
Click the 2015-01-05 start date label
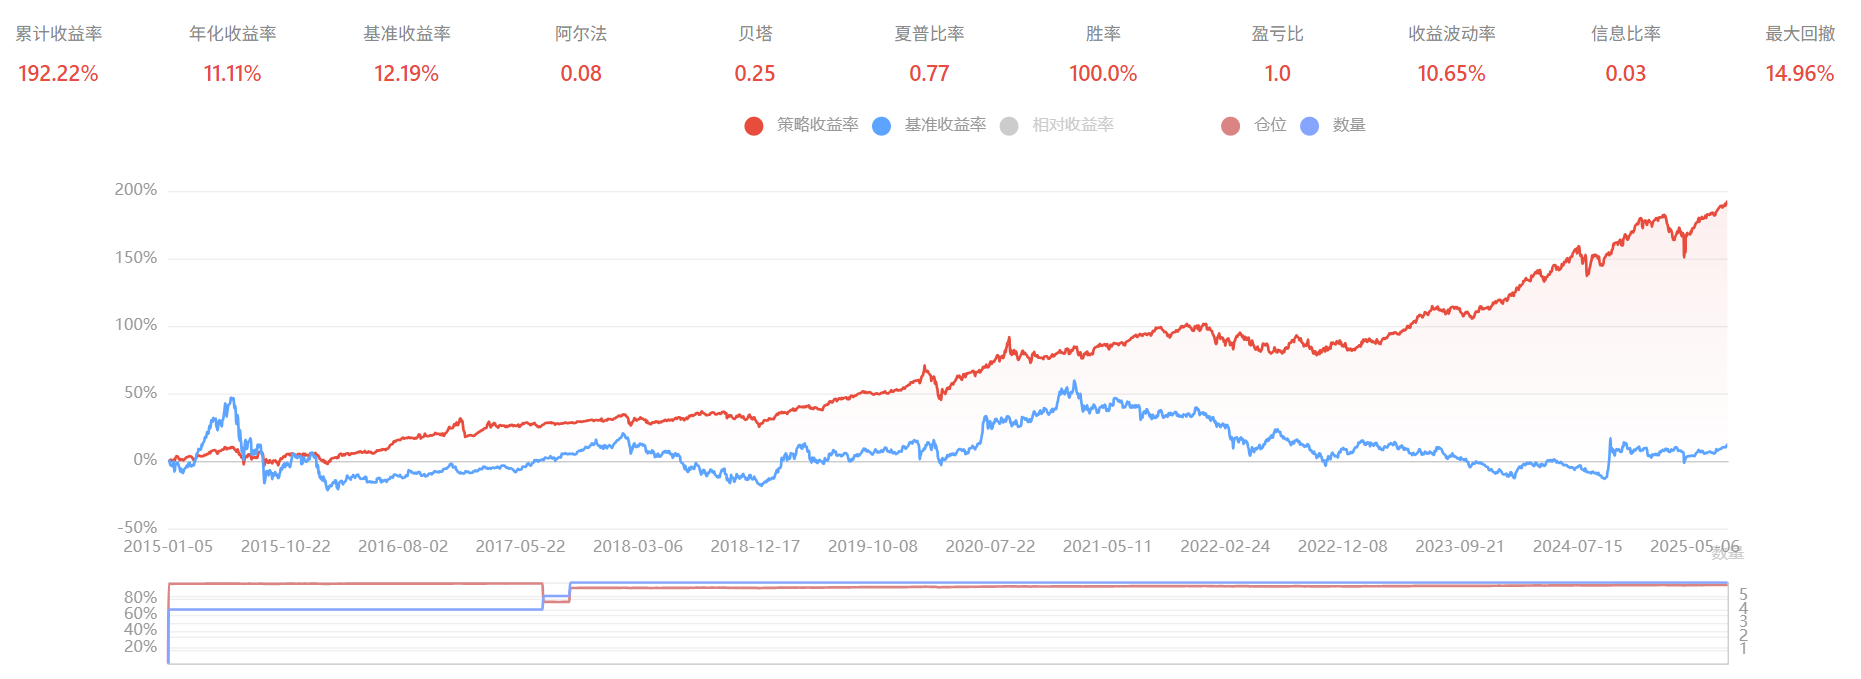[168, 547]
